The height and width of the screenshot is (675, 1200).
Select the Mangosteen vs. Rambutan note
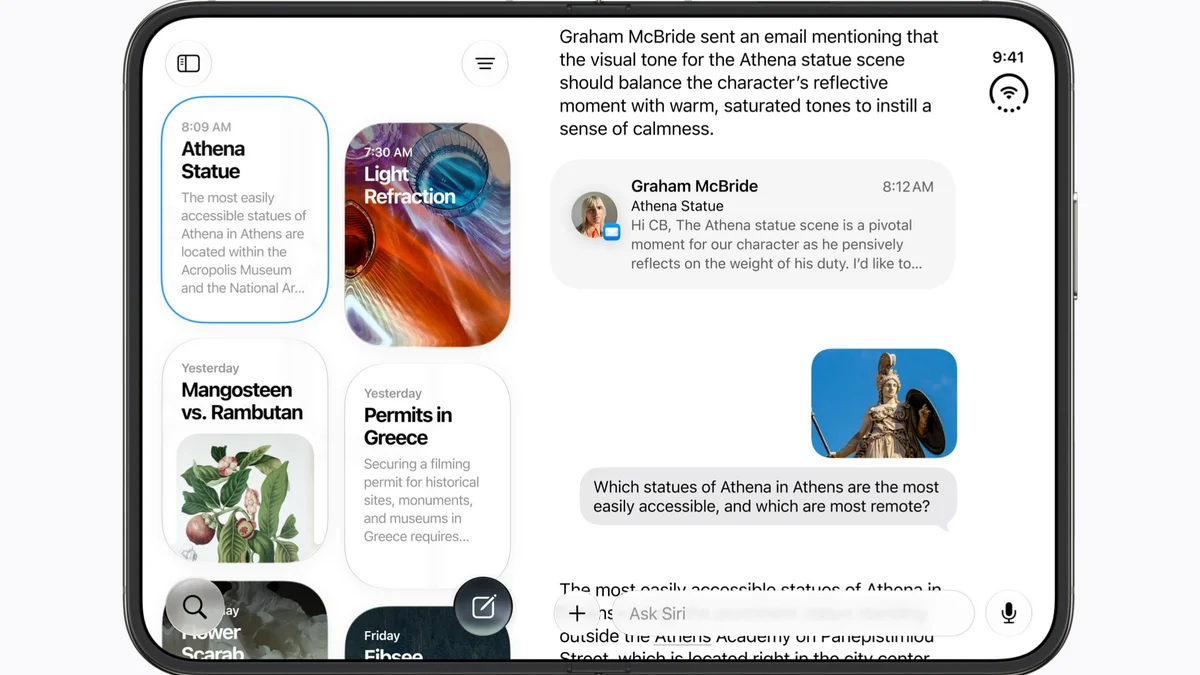point(245,453)
